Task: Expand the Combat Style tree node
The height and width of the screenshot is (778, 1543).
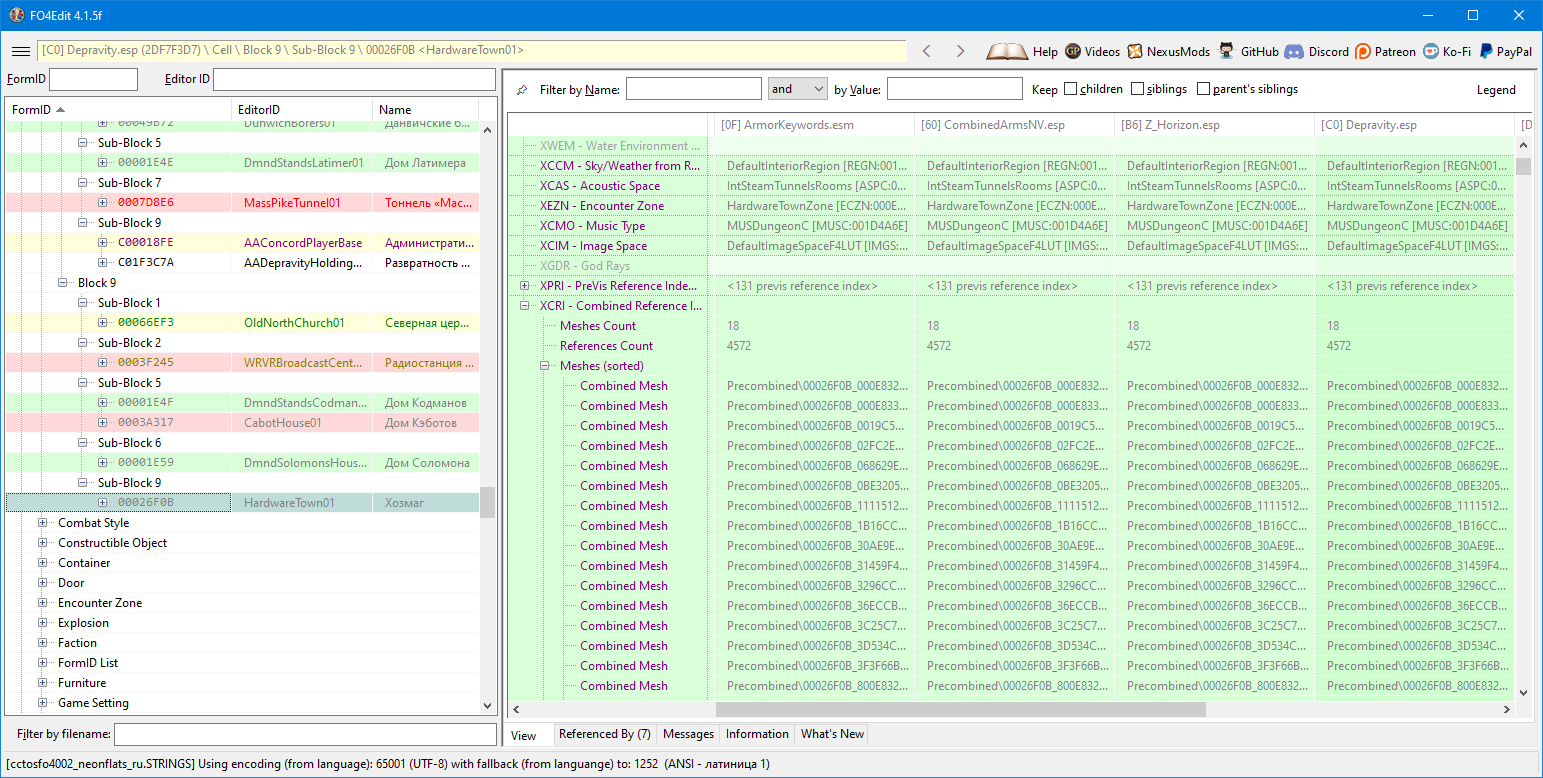Action: click(43, 523)
